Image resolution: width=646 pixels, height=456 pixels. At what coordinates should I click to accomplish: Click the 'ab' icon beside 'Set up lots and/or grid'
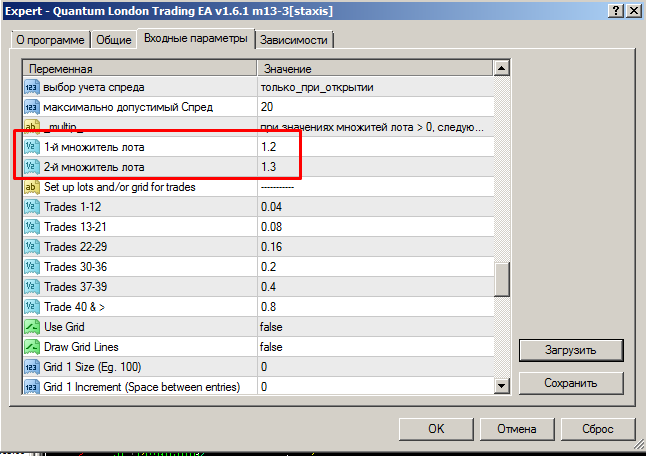click(32, 187)
